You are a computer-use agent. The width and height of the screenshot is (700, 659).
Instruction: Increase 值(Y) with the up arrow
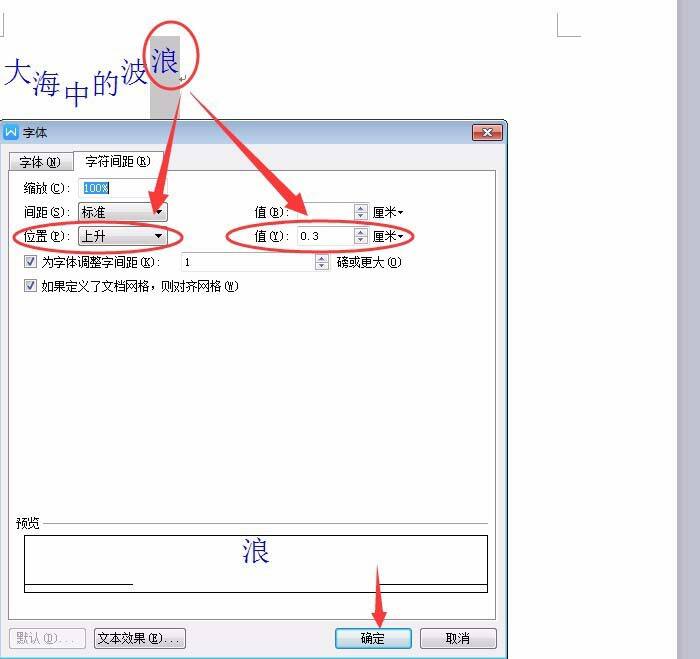(361, 232)
